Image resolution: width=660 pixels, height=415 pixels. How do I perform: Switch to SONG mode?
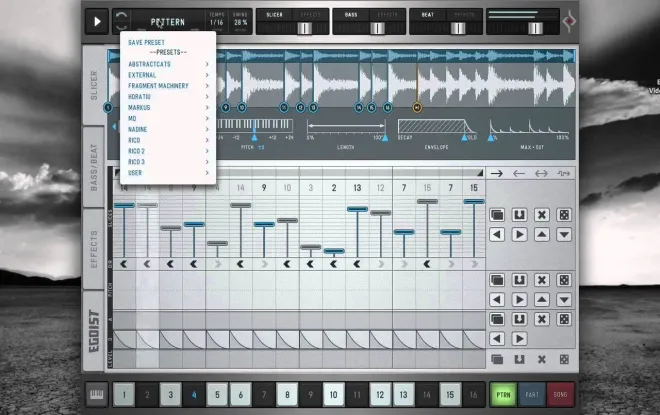click(560, 394)
